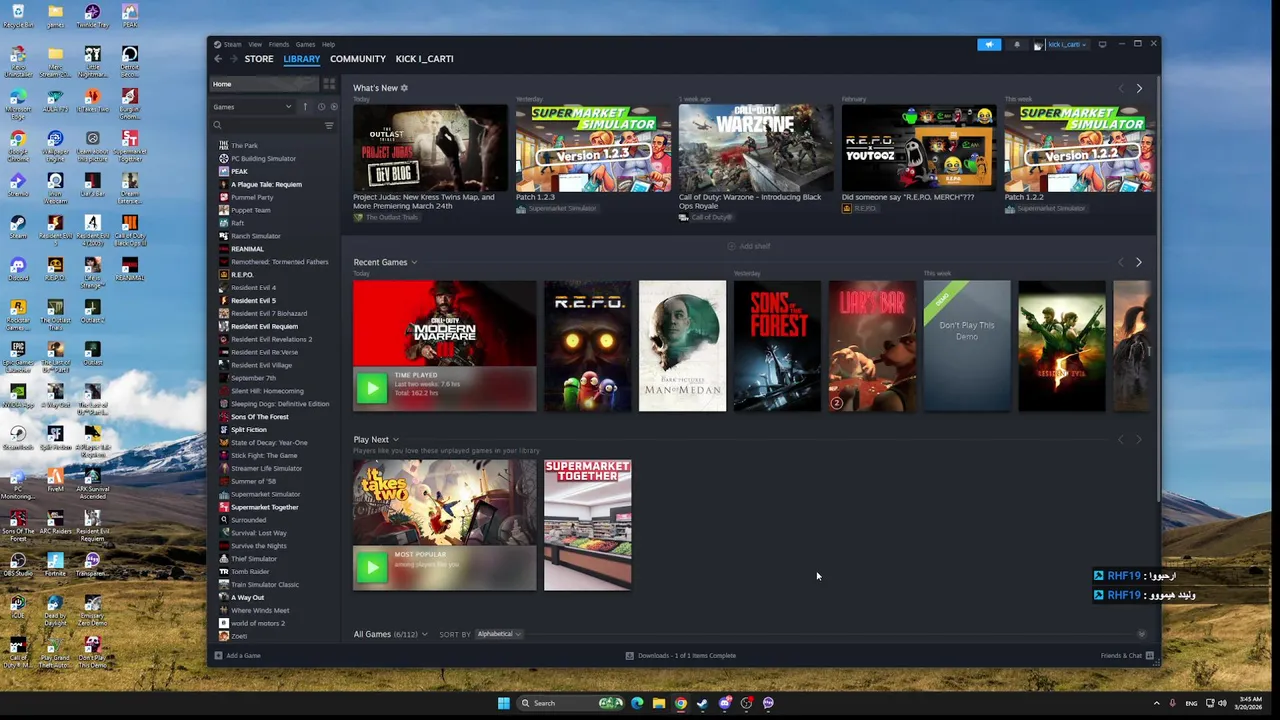Viewport: 1280px width, 720px height.
Task: Open Sons of the Forest cover in Recent Games
Action: pyautogui.click(x=777, y=346)
